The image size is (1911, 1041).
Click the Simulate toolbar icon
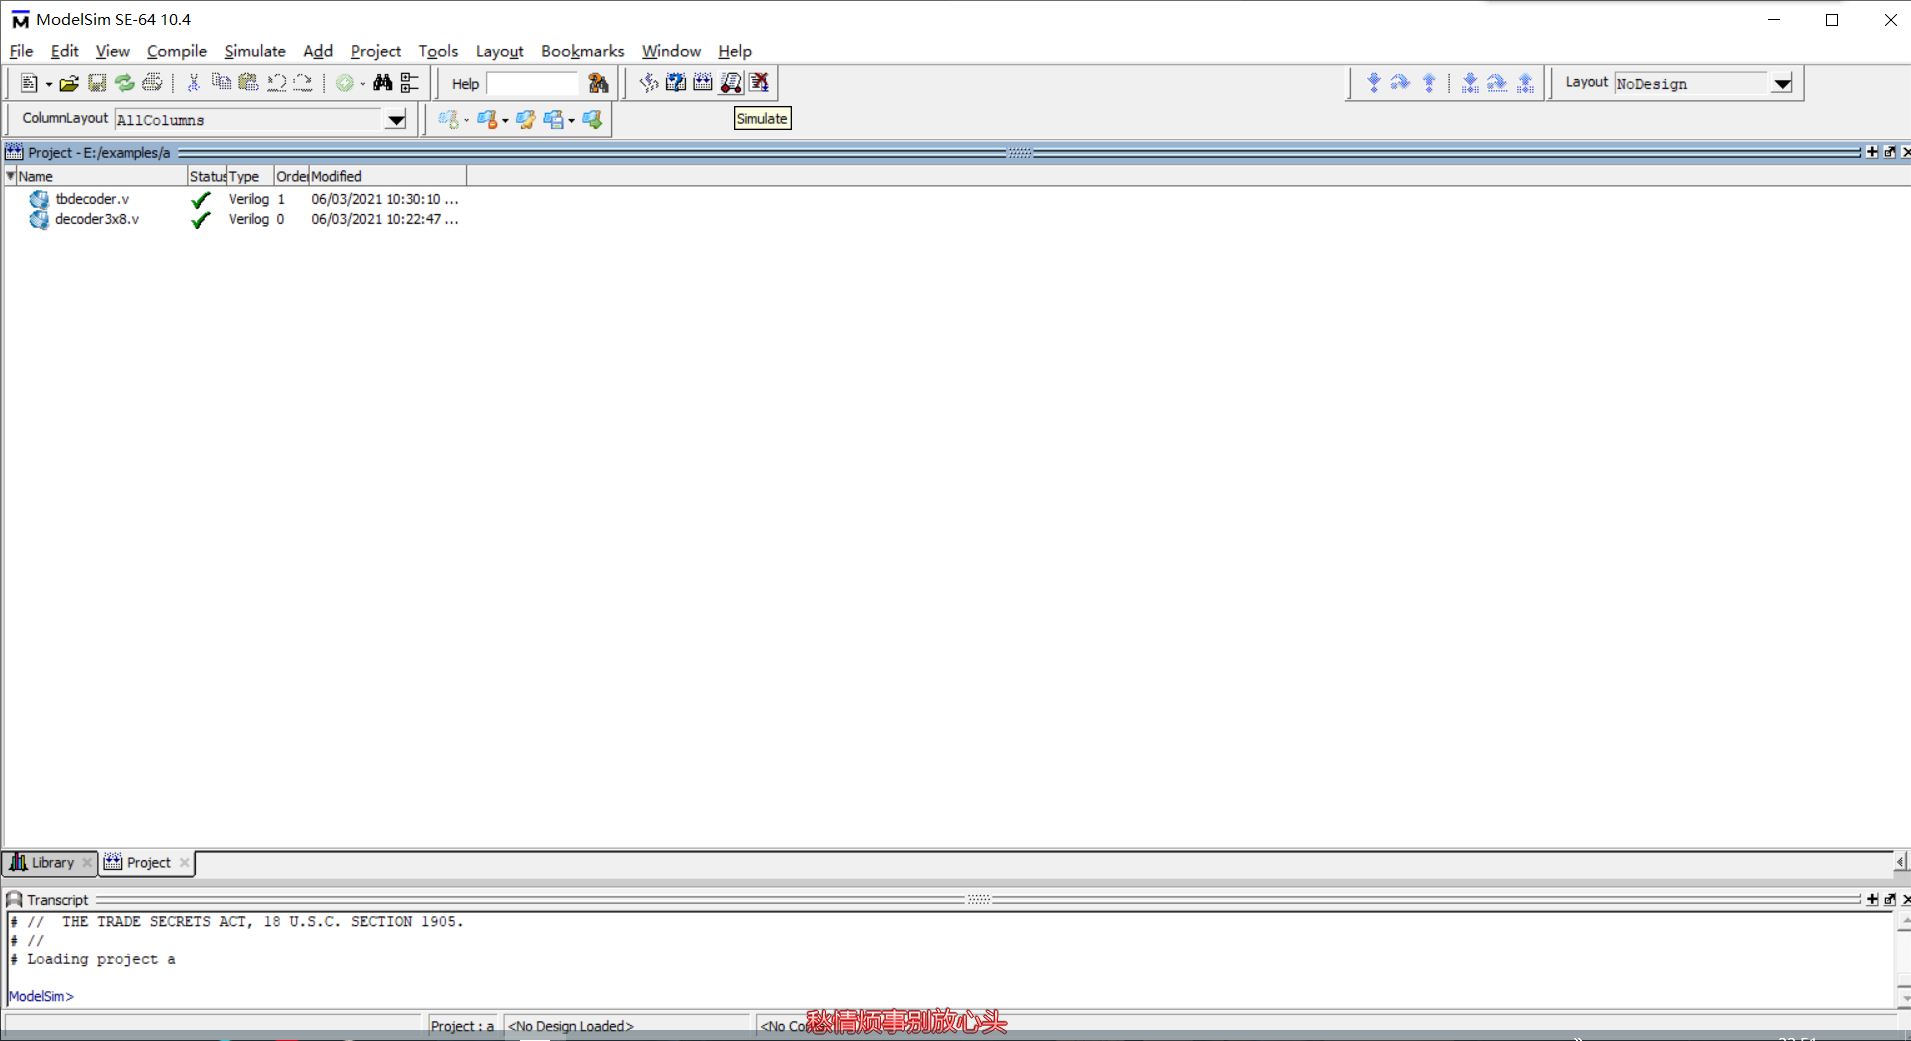pos(731,82)
